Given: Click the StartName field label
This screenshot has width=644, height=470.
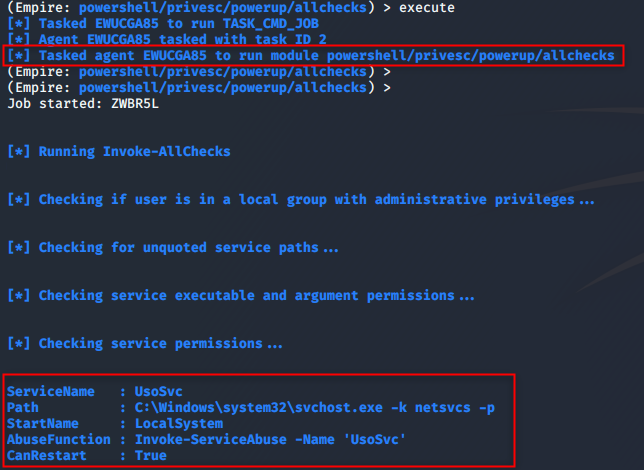Looking at the screenshot, I should [42, 424].
